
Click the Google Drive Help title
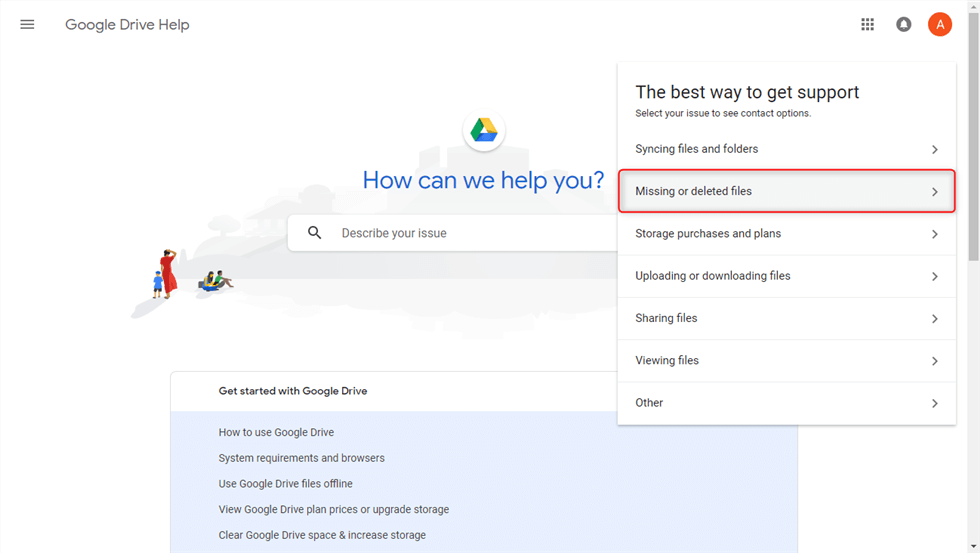(x=127, y=25)
